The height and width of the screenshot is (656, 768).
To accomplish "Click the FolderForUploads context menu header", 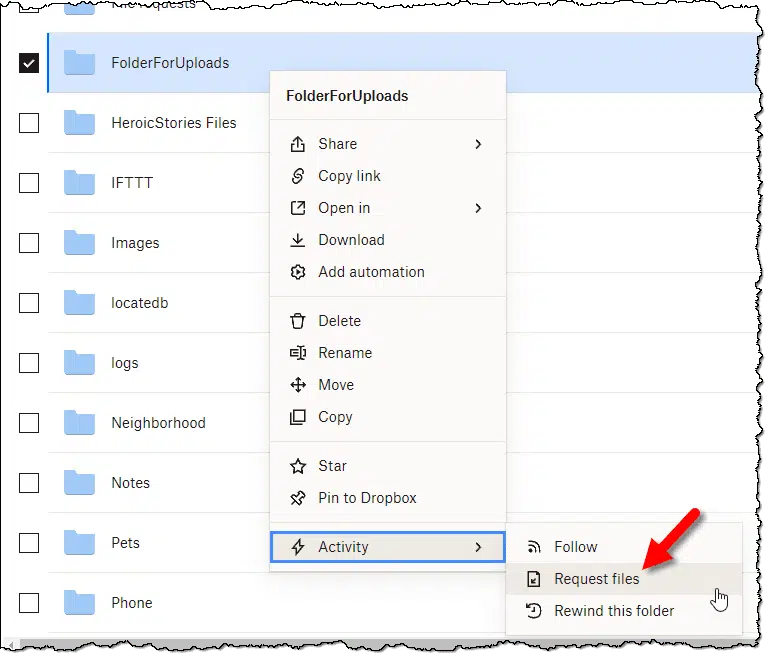I will pos(348,97).
